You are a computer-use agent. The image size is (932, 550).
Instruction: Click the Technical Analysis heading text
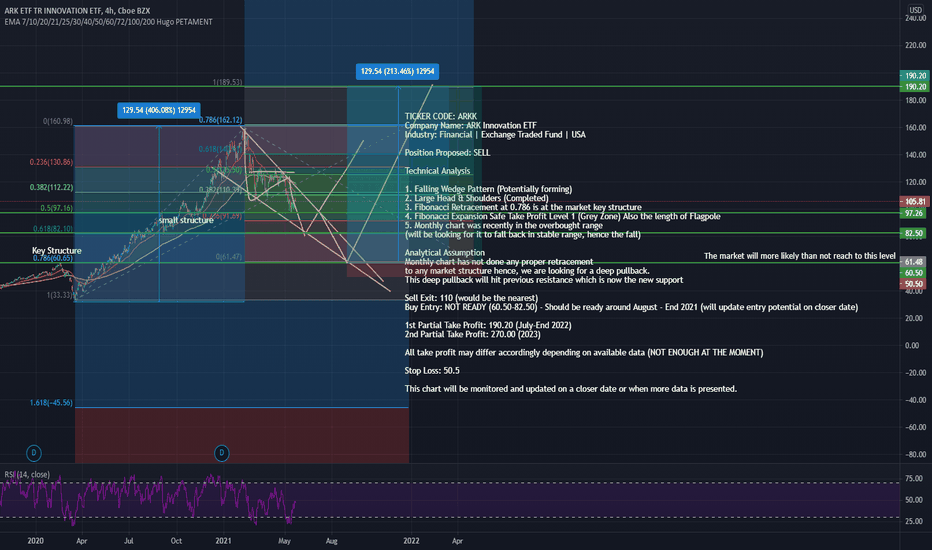click(437, 171)
